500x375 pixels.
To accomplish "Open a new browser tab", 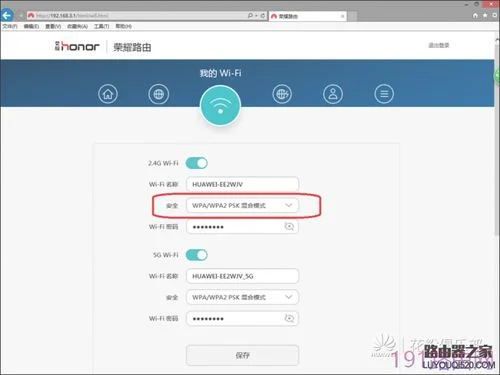I will (352, 16).
